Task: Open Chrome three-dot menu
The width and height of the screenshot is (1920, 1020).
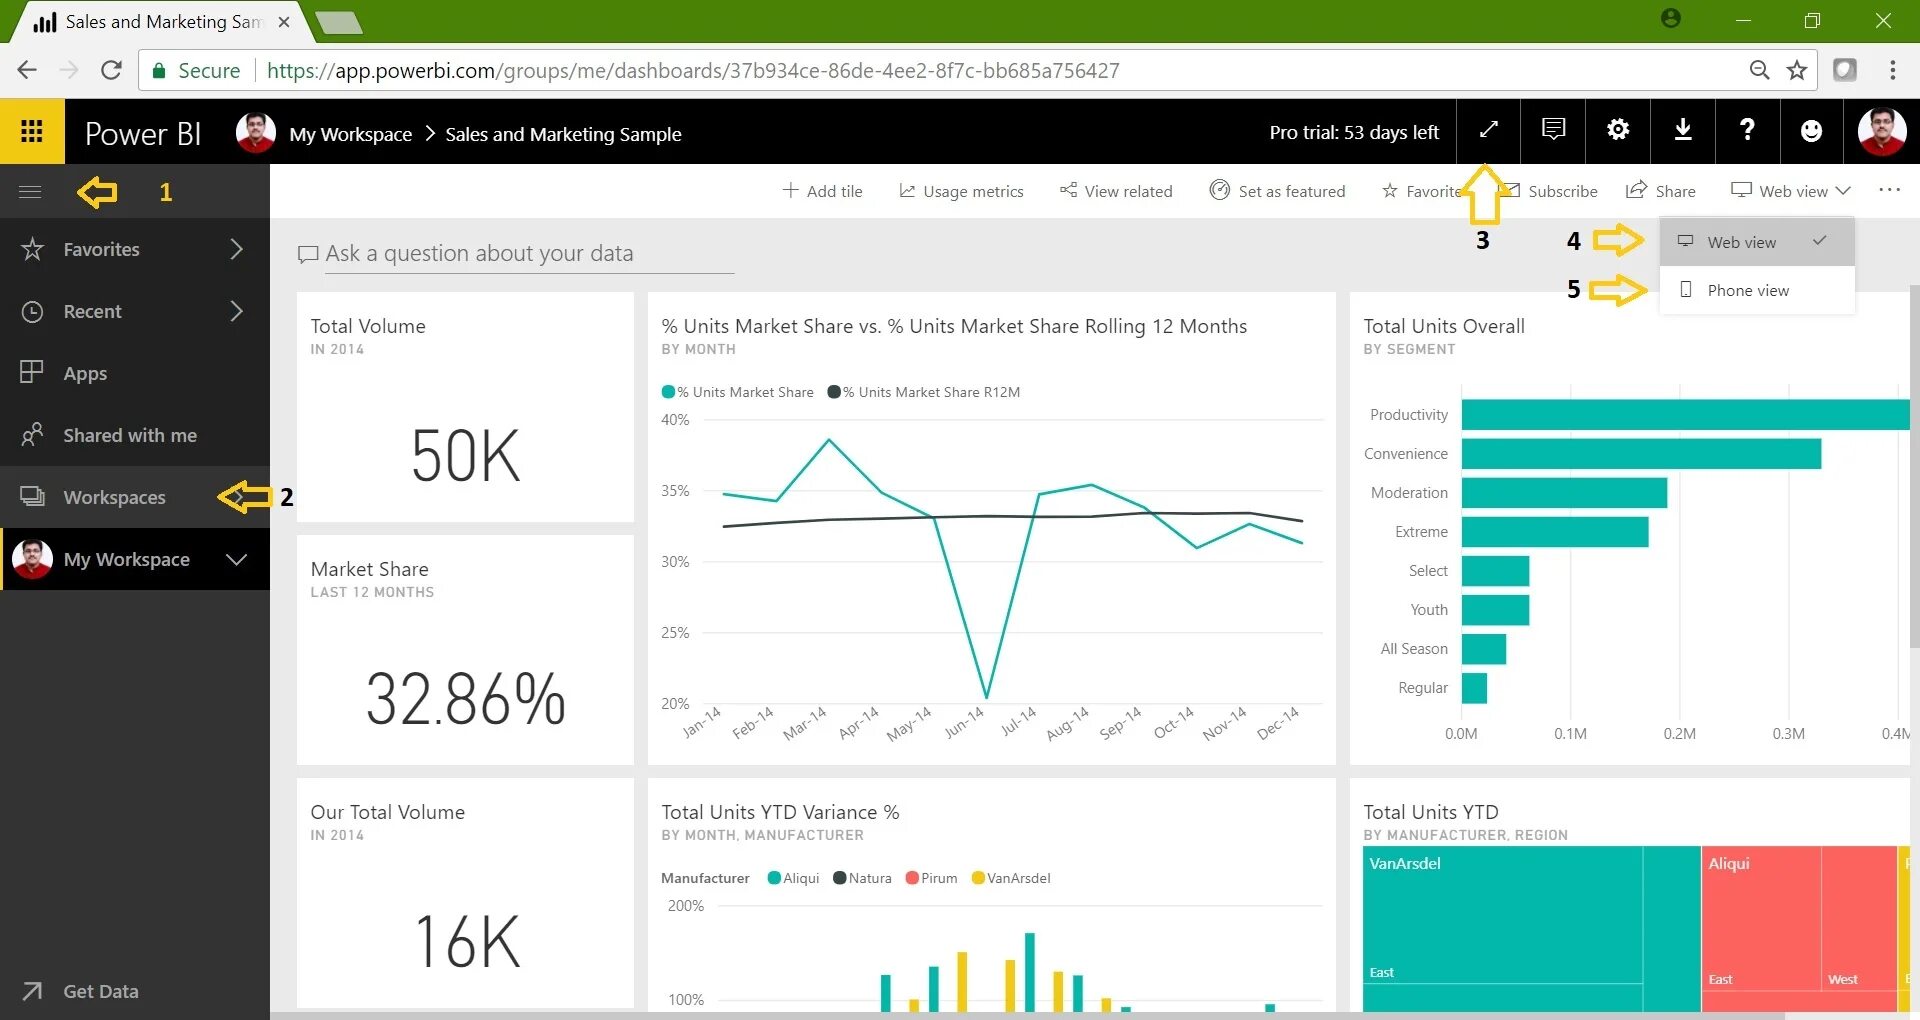Action: click(x=1892, y=70)
